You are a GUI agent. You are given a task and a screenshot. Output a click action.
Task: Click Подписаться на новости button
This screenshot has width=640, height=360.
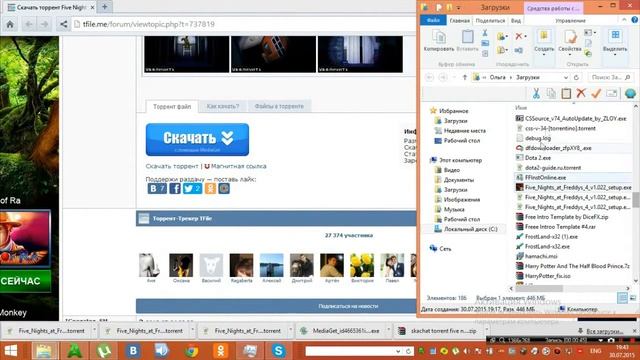348,306
